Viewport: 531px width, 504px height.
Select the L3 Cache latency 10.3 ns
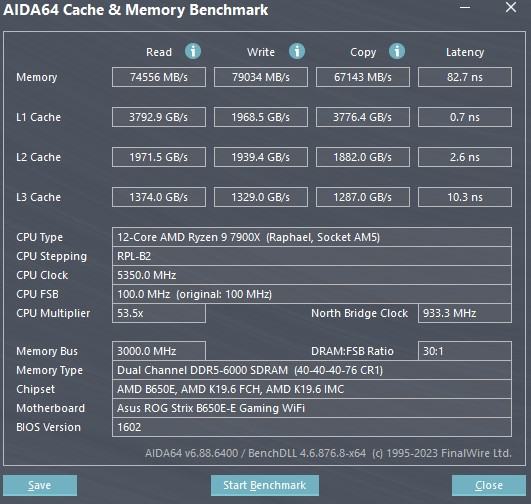pyautogui.click(x=465, y=197)
